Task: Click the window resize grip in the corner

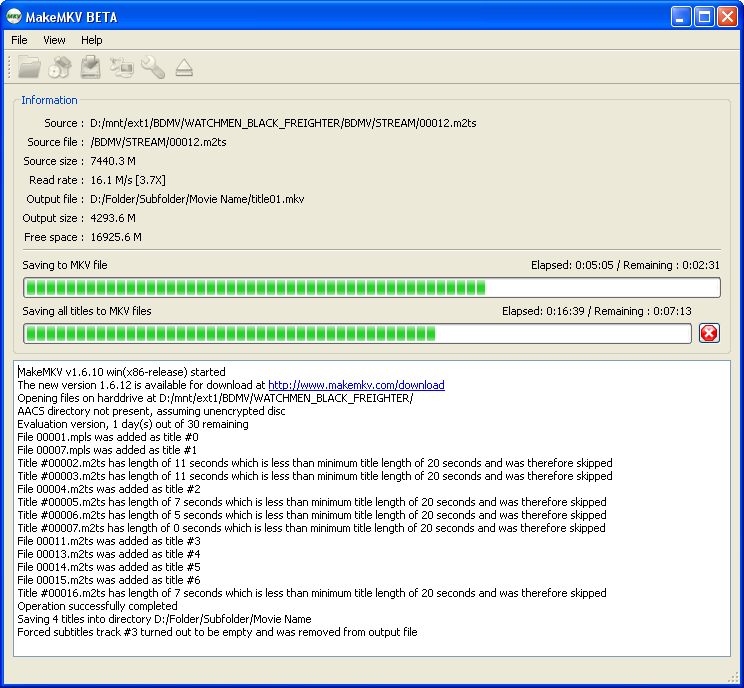Action: coord(734,678)
